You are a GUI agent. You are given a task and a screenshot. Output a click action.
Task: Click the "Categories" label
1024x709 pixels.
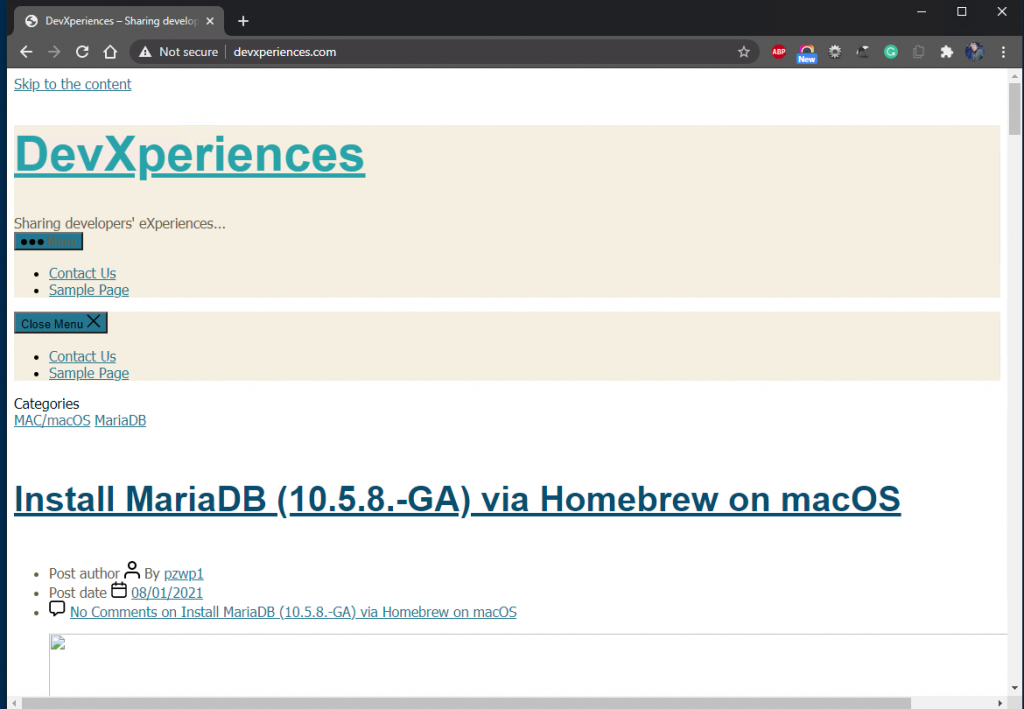click(46, 403)
